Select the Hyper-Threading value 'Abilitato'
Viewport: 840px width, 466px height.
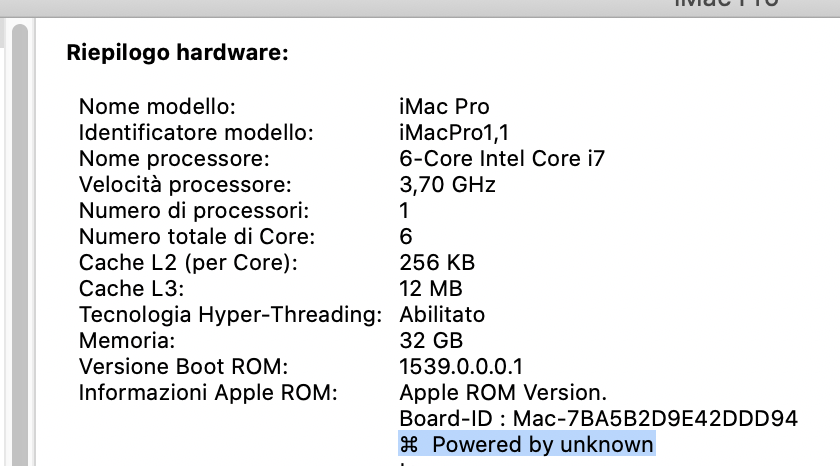coord(442,314)
